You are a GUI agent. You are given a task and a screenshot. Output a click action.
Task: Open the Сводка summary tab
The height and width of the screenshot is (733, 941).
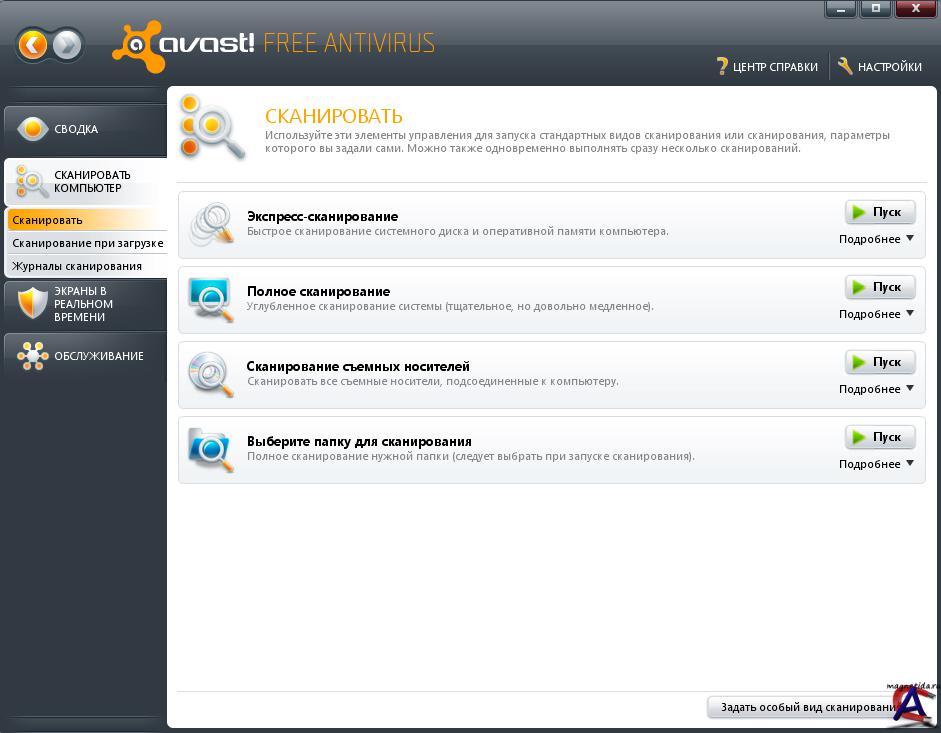pos(84,129)
